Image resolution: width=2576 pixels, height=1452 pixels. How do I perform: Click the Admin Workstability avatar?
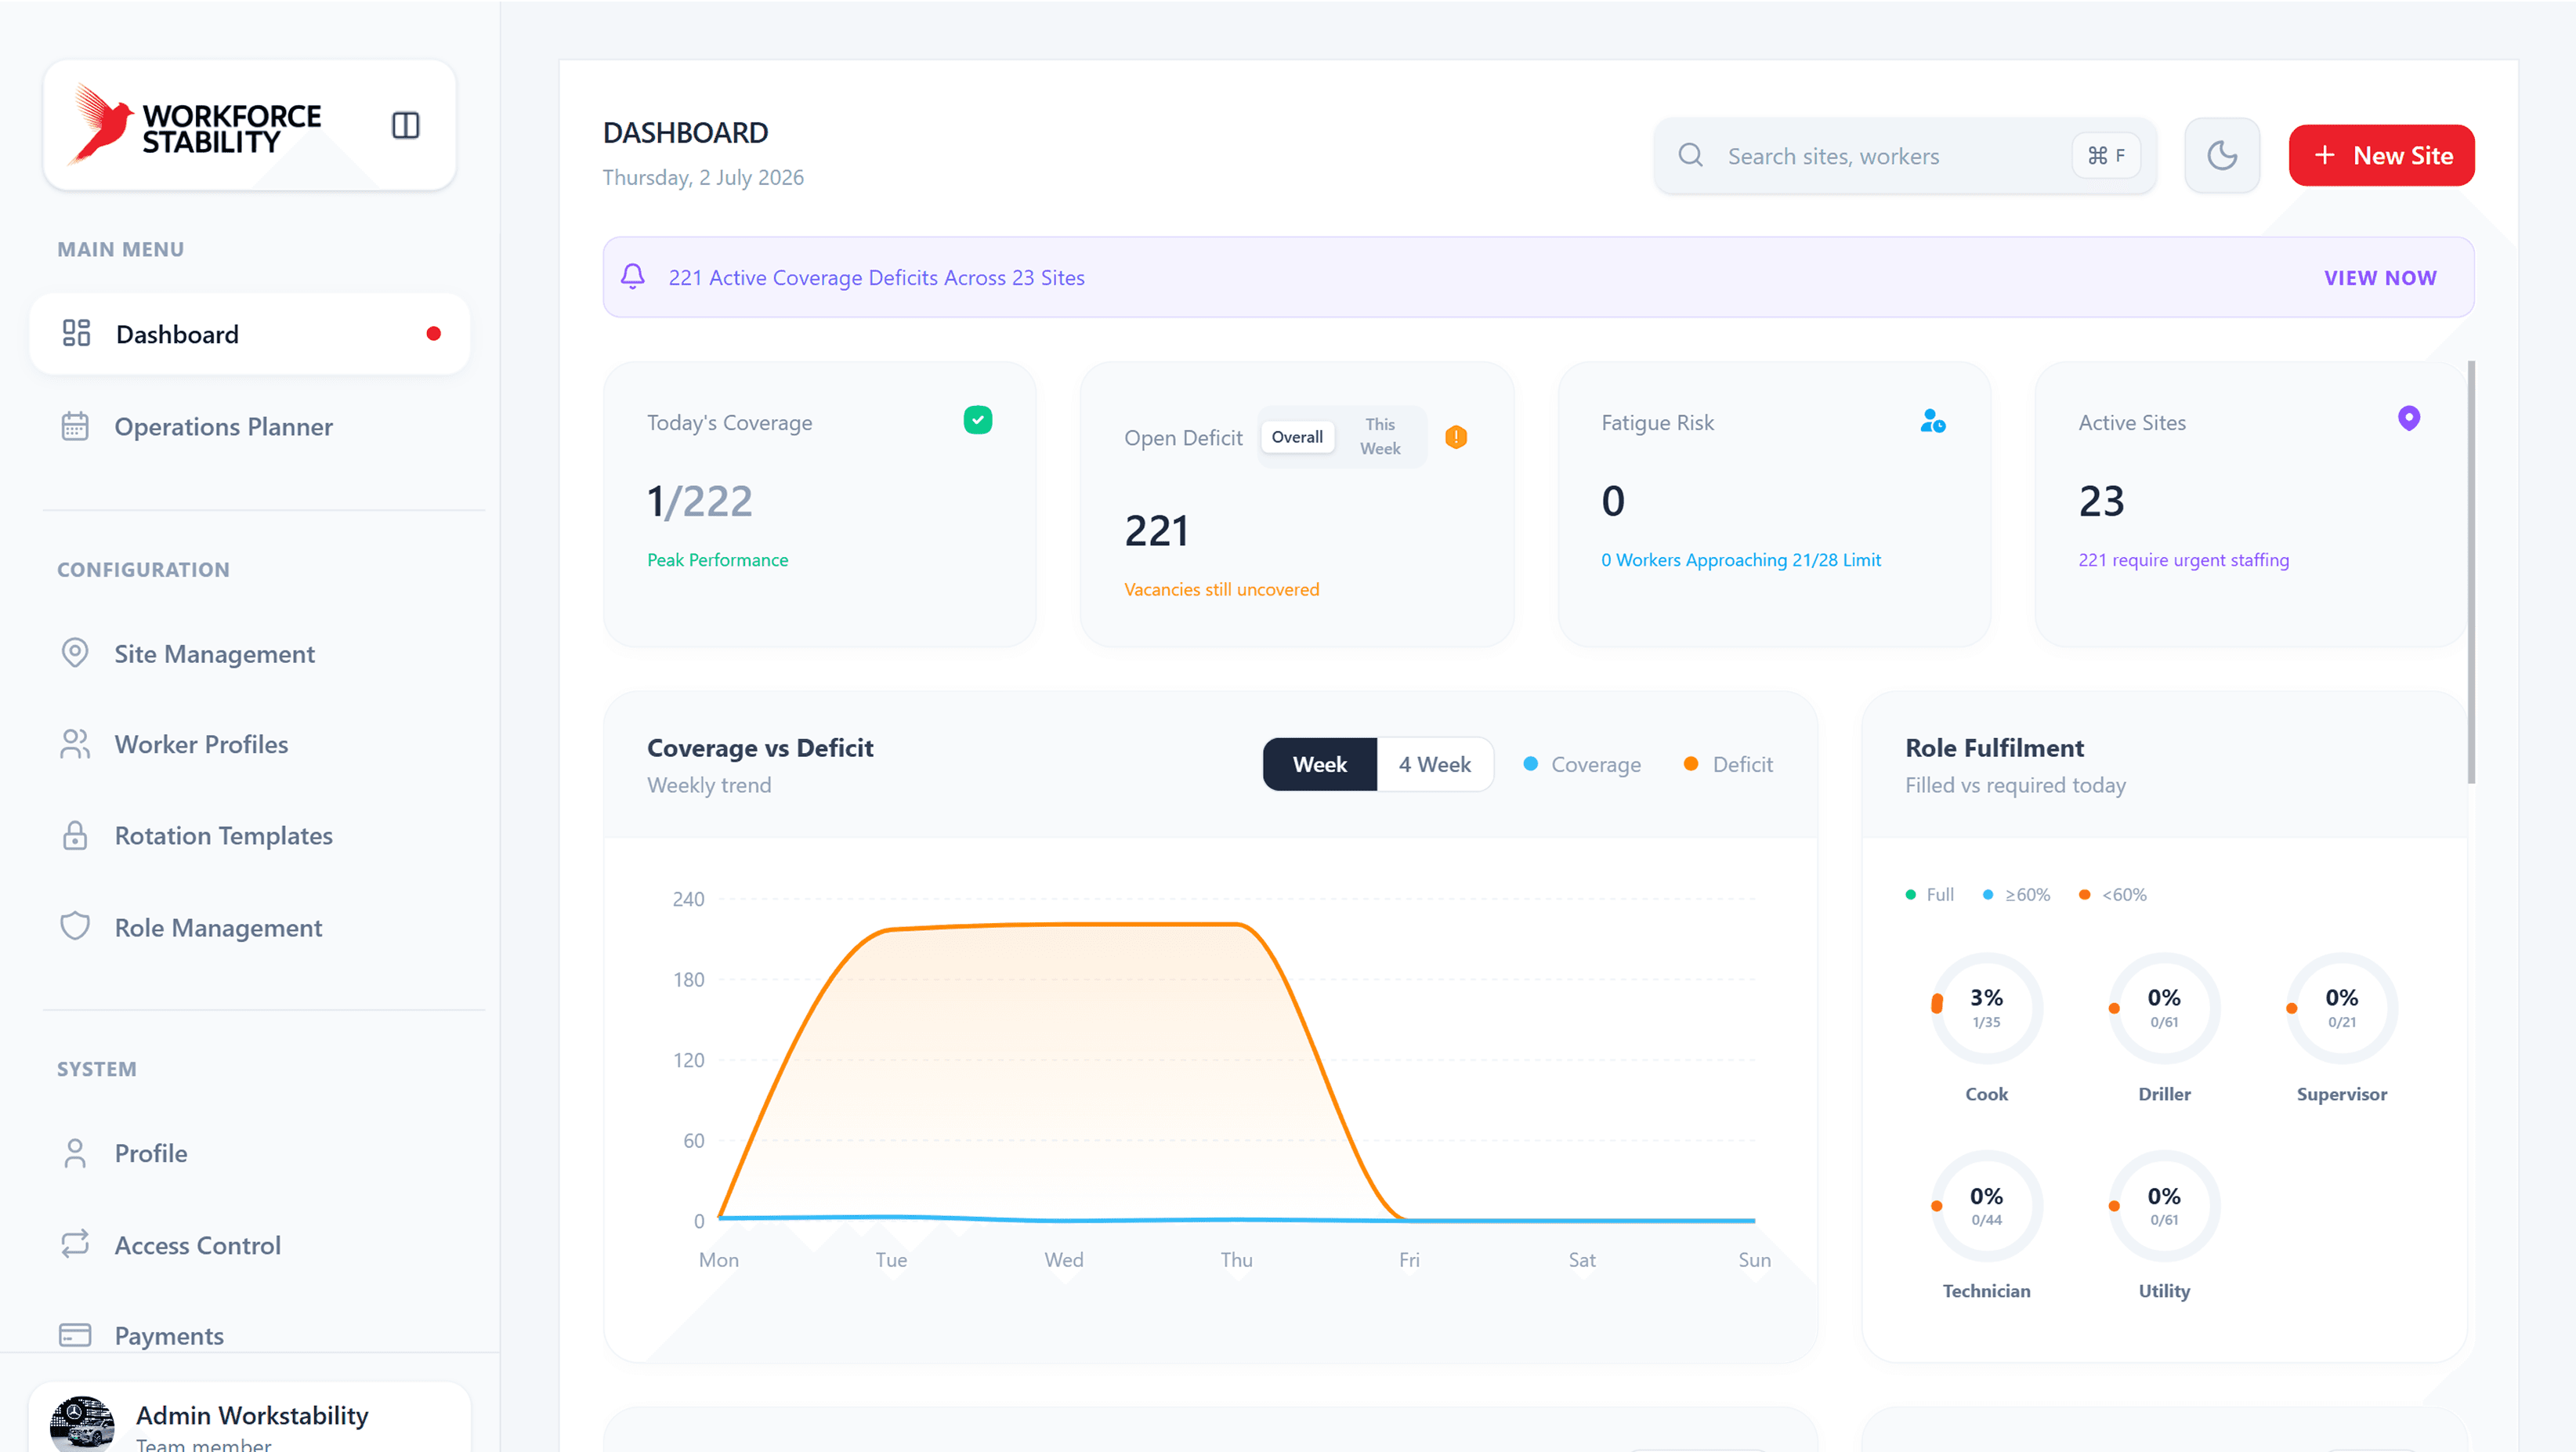(82, 1424)
